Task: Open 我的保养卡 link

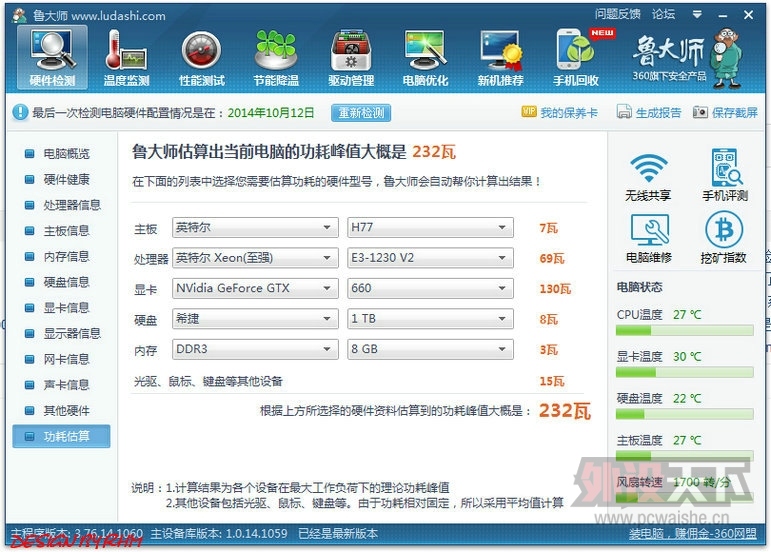Action: click(569, 113)
